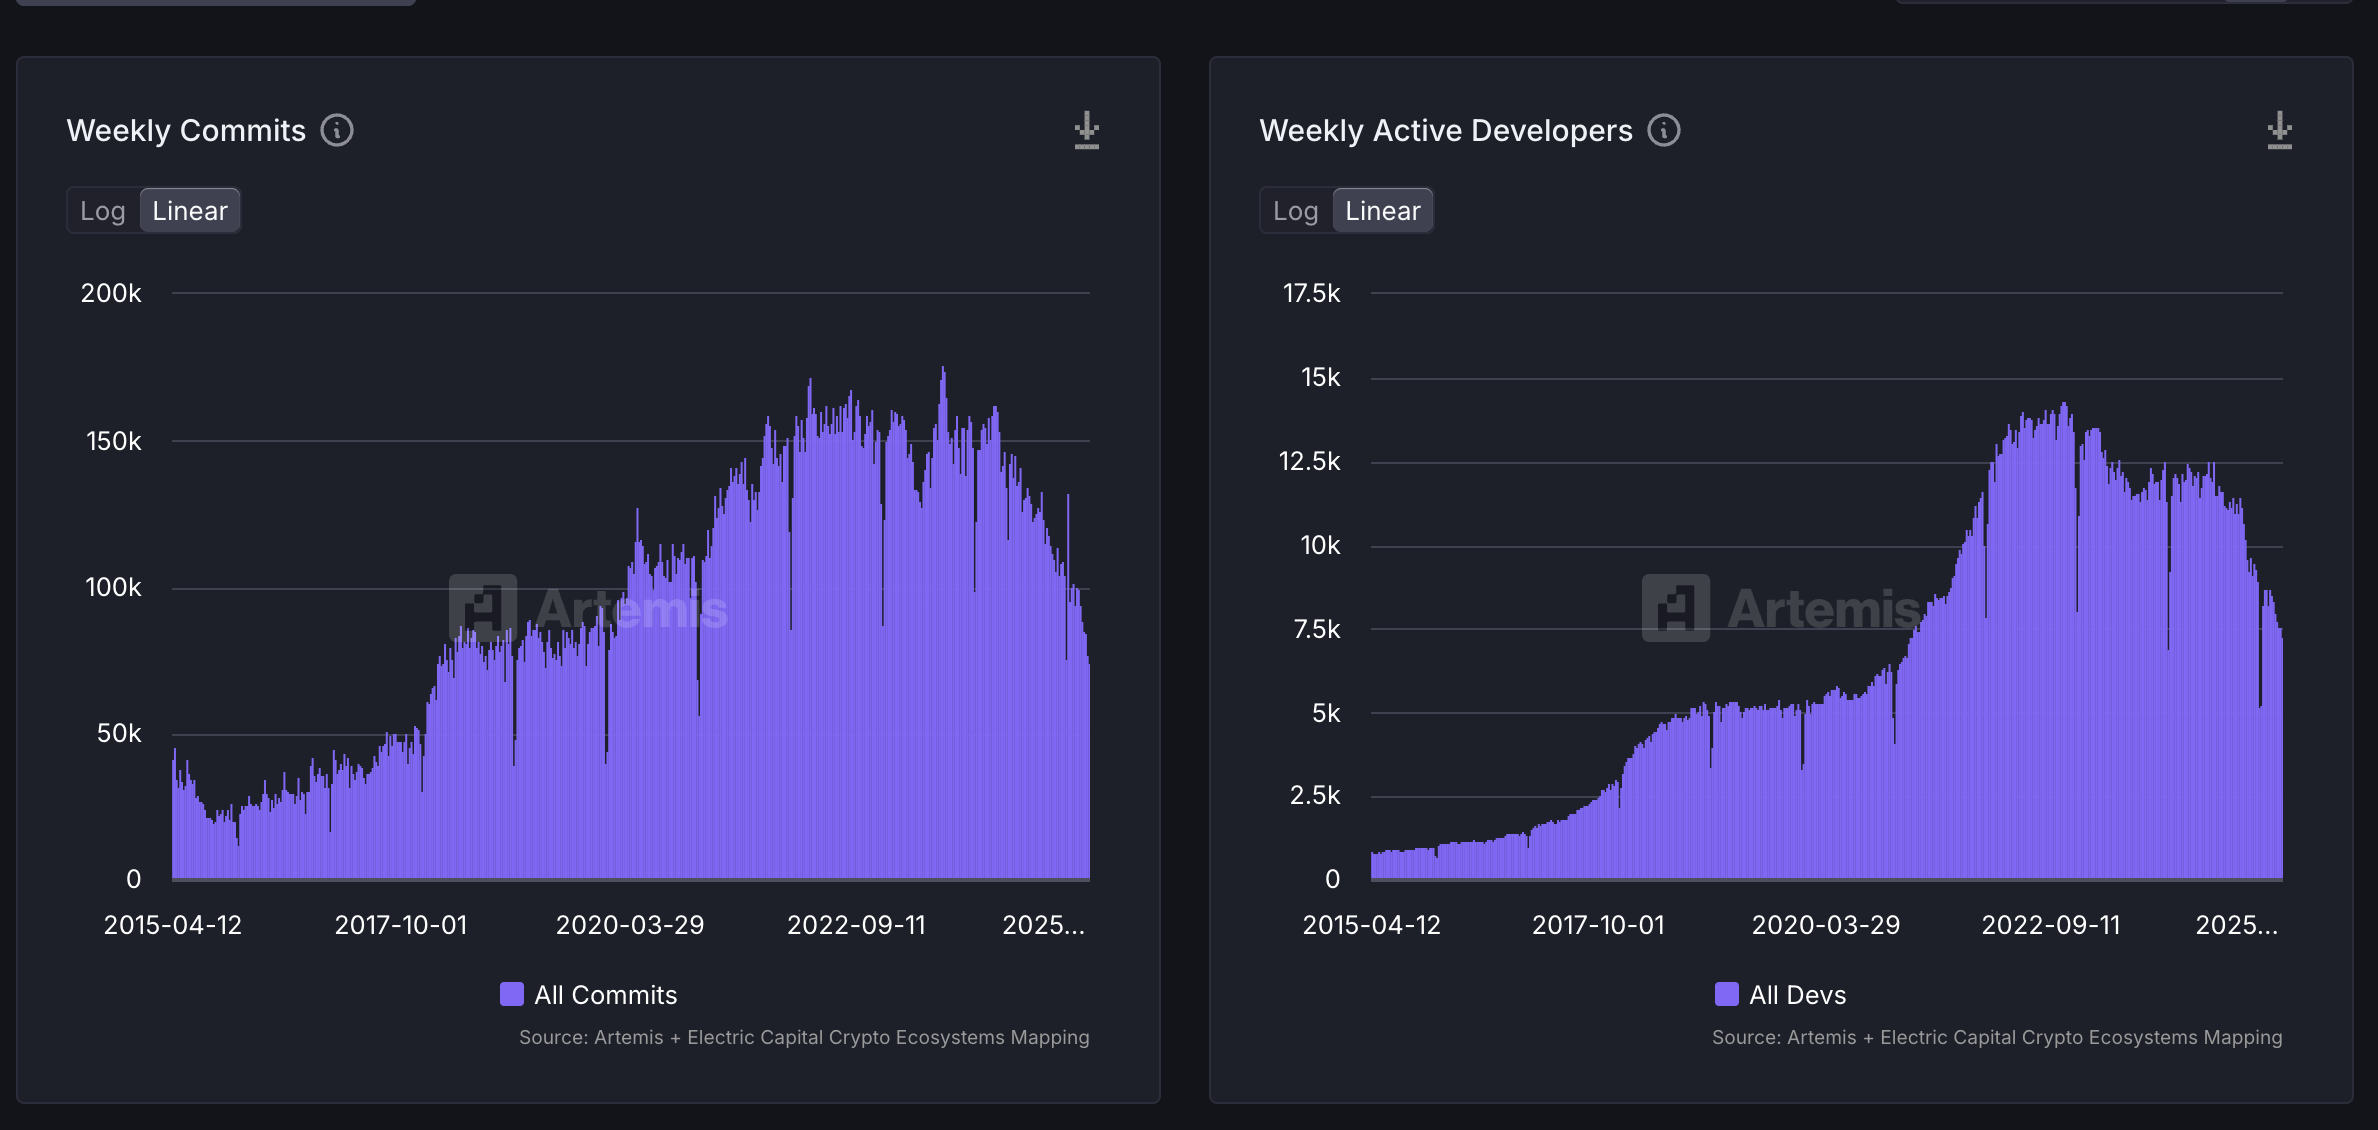Image resolution: width=2378 pixels, height=1130 pixels.
Task: Toggle the All Commits legend entry
Action: click(589, 994)
